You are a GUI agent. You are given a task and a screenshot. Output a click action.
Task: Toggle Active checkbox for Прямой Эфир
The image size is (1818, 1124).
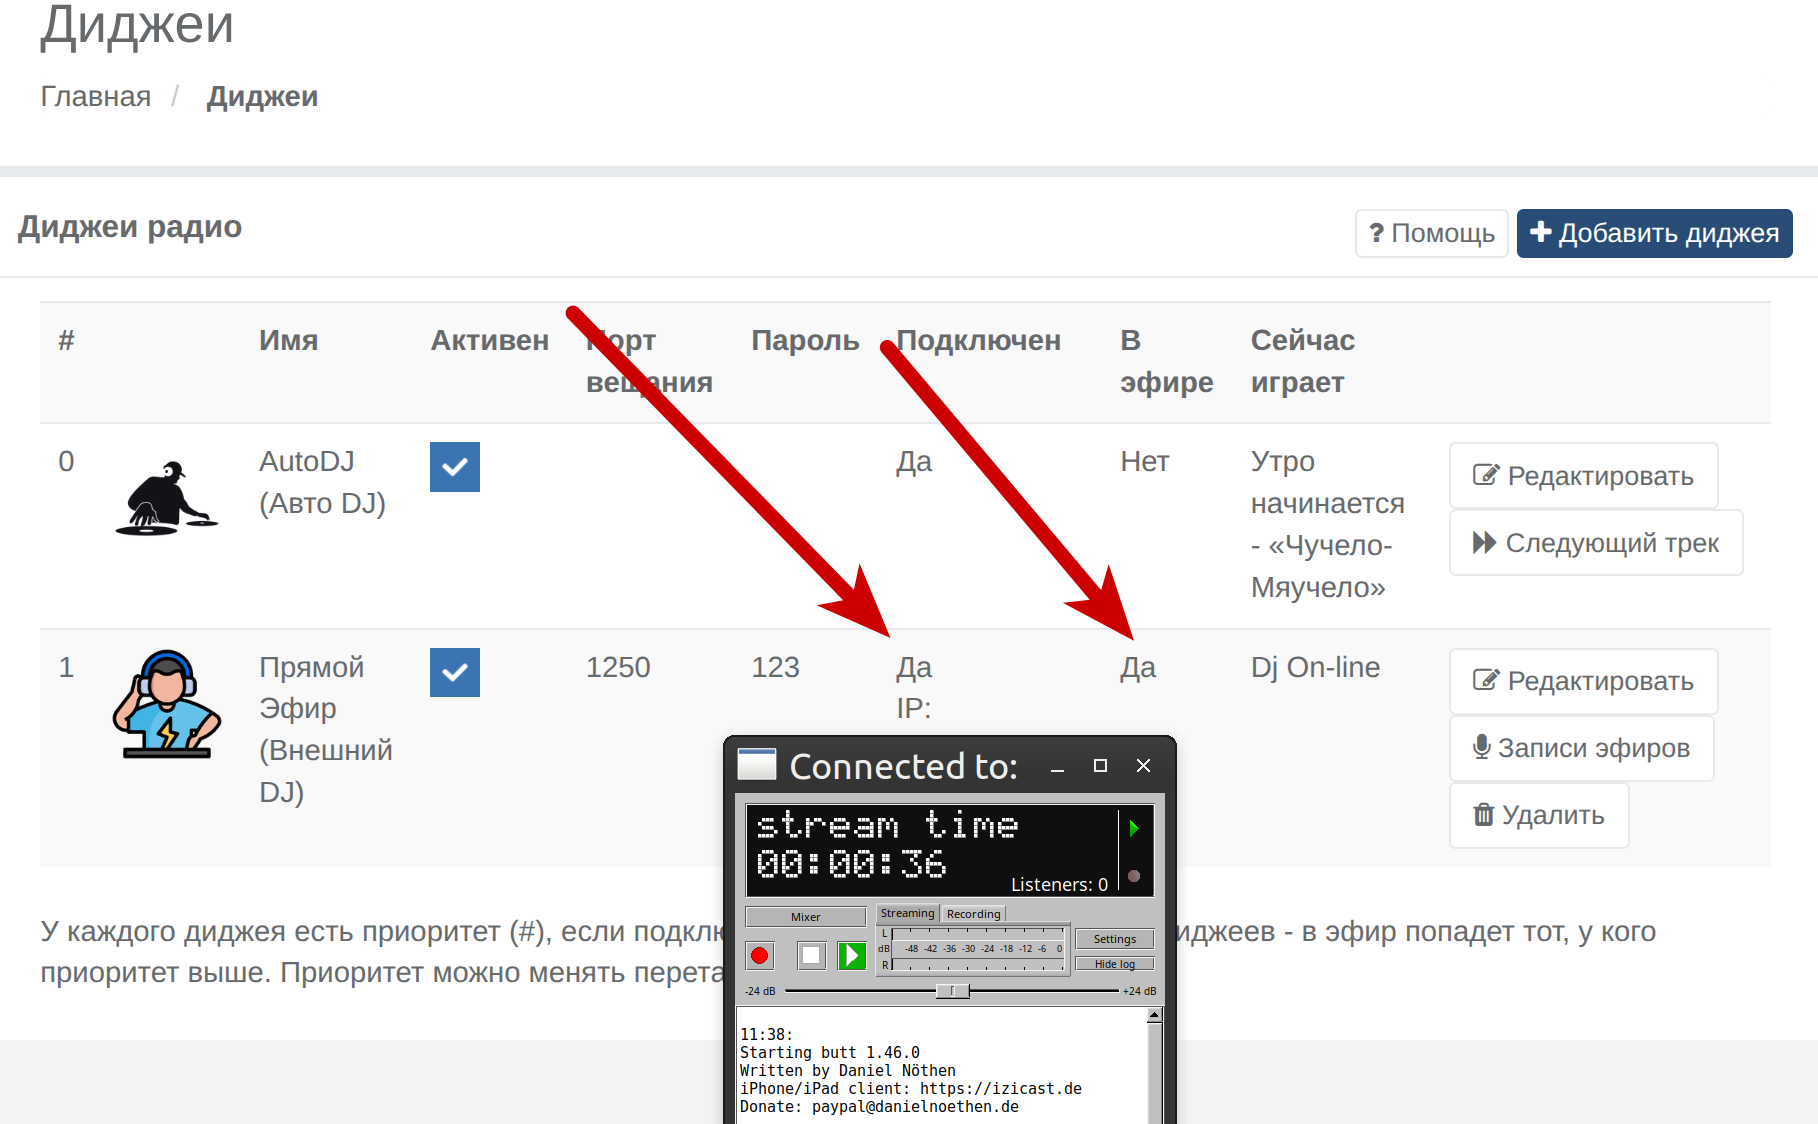pyautogui.click(x=455, y=673)
